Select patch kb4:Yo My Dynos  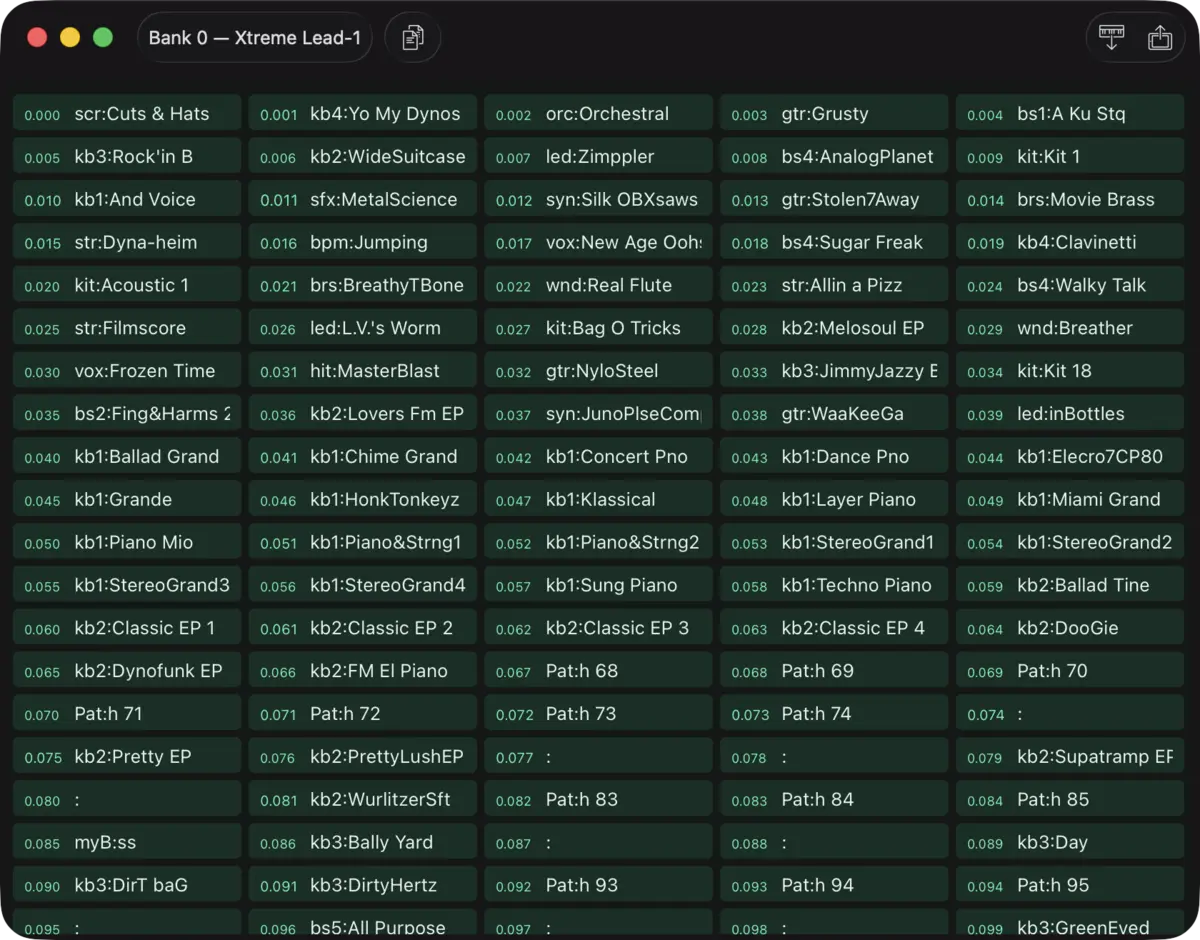point(363,114)
